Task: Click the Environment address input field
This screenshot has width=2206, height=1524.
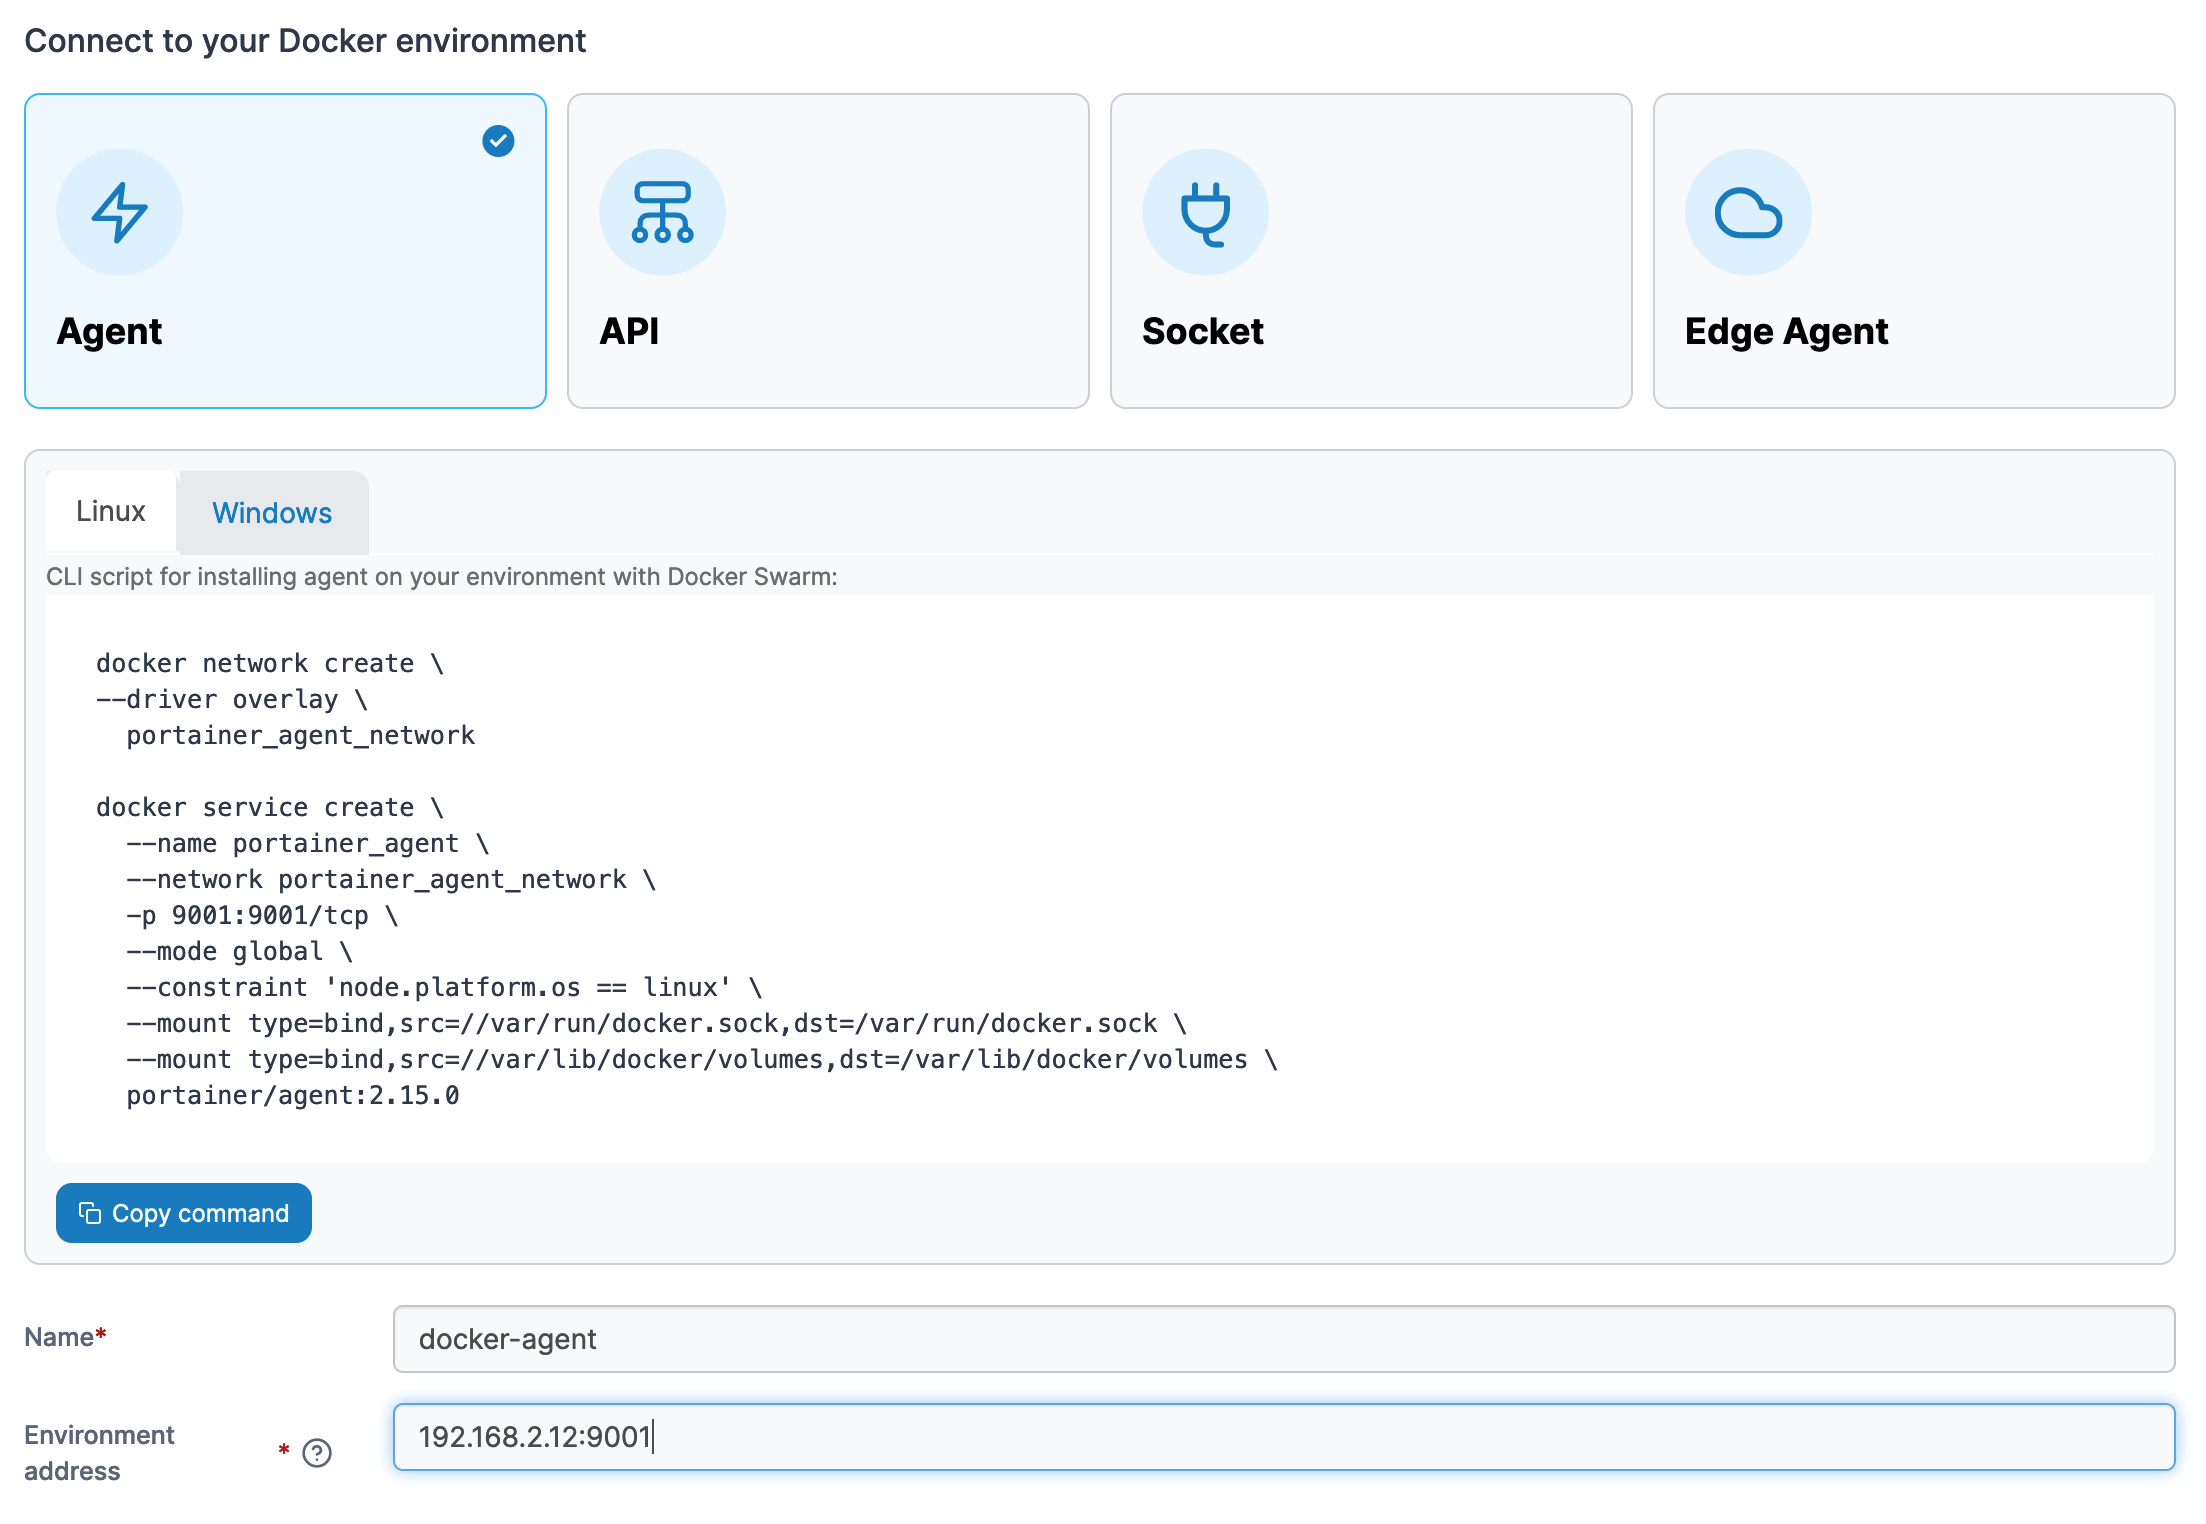Action: pos(1284,1437)
